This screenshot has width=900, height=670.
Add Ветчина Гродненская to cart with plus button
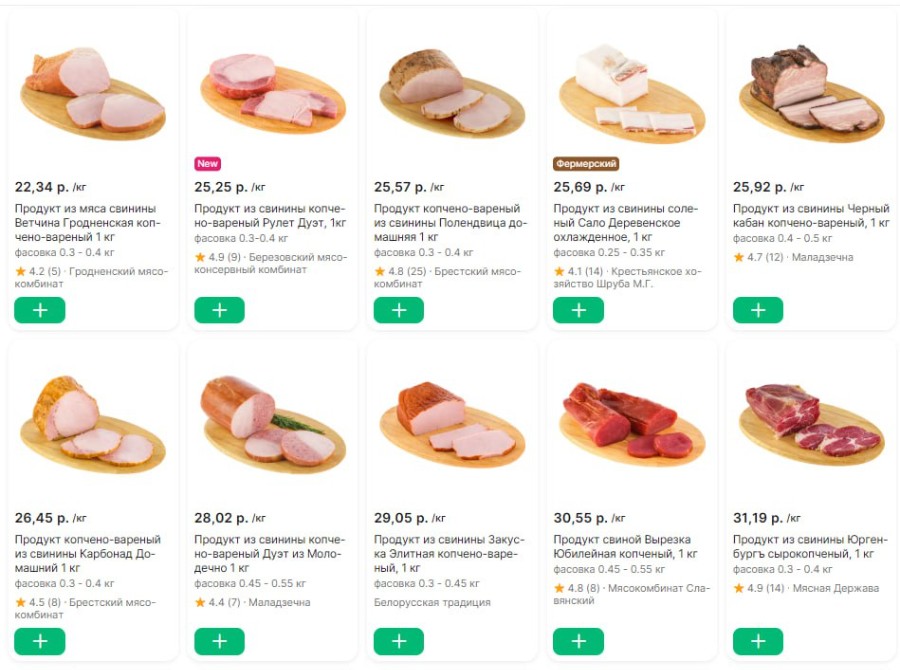coord(40,310)
